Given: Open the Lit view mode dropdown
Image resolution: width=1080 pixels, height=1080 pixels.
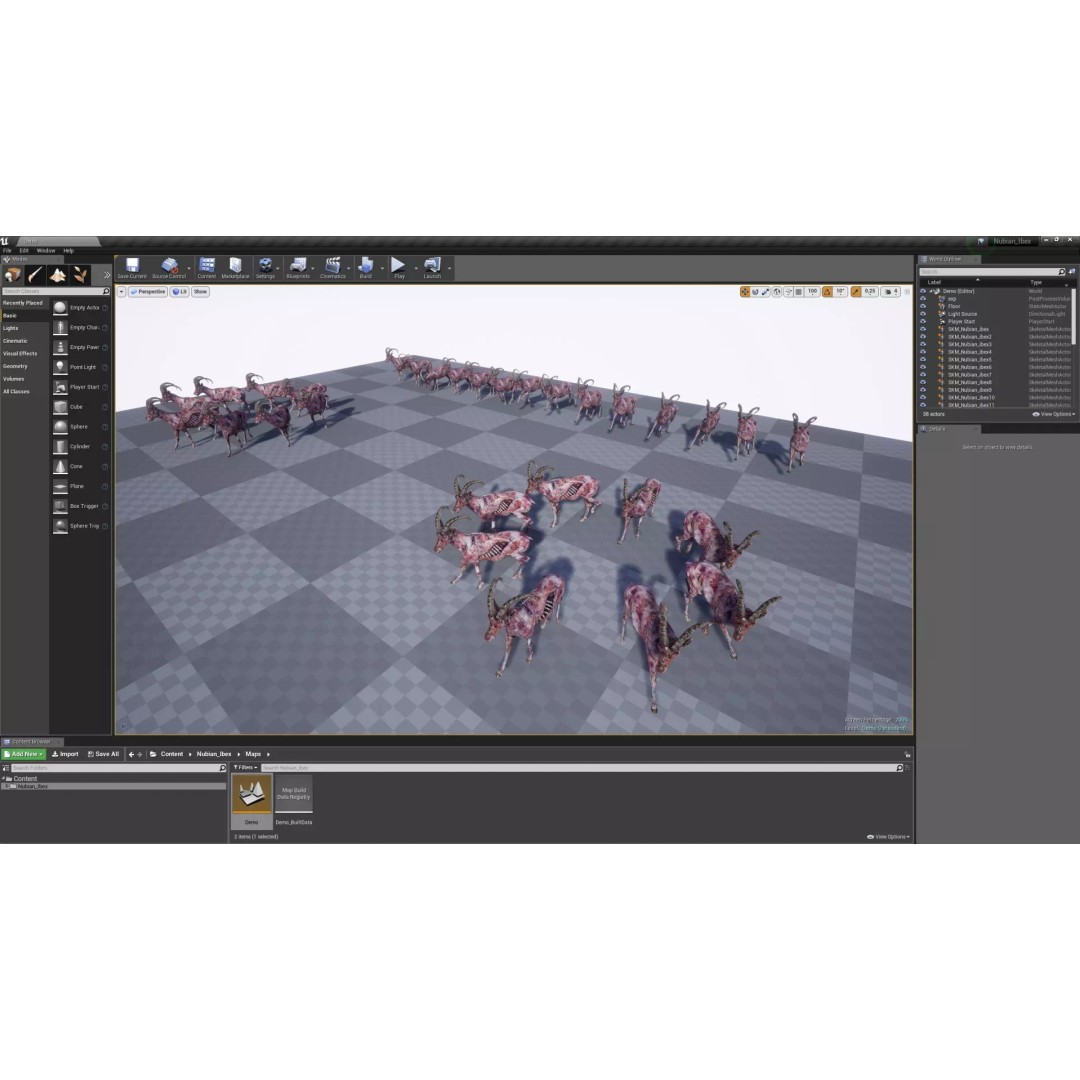Looking at the screenshot, I should [x=180, y=292].
